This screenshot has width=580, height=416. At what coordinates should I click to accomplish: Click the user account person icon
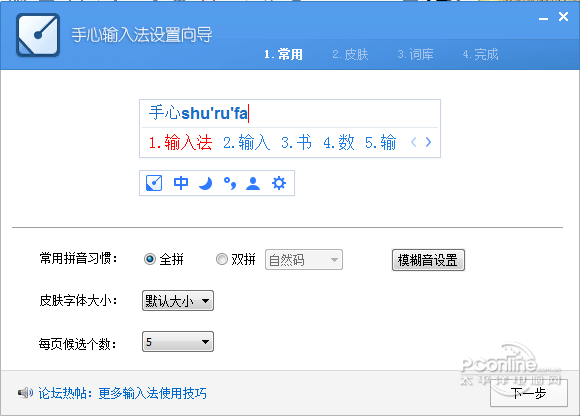(x=253, y=183)
